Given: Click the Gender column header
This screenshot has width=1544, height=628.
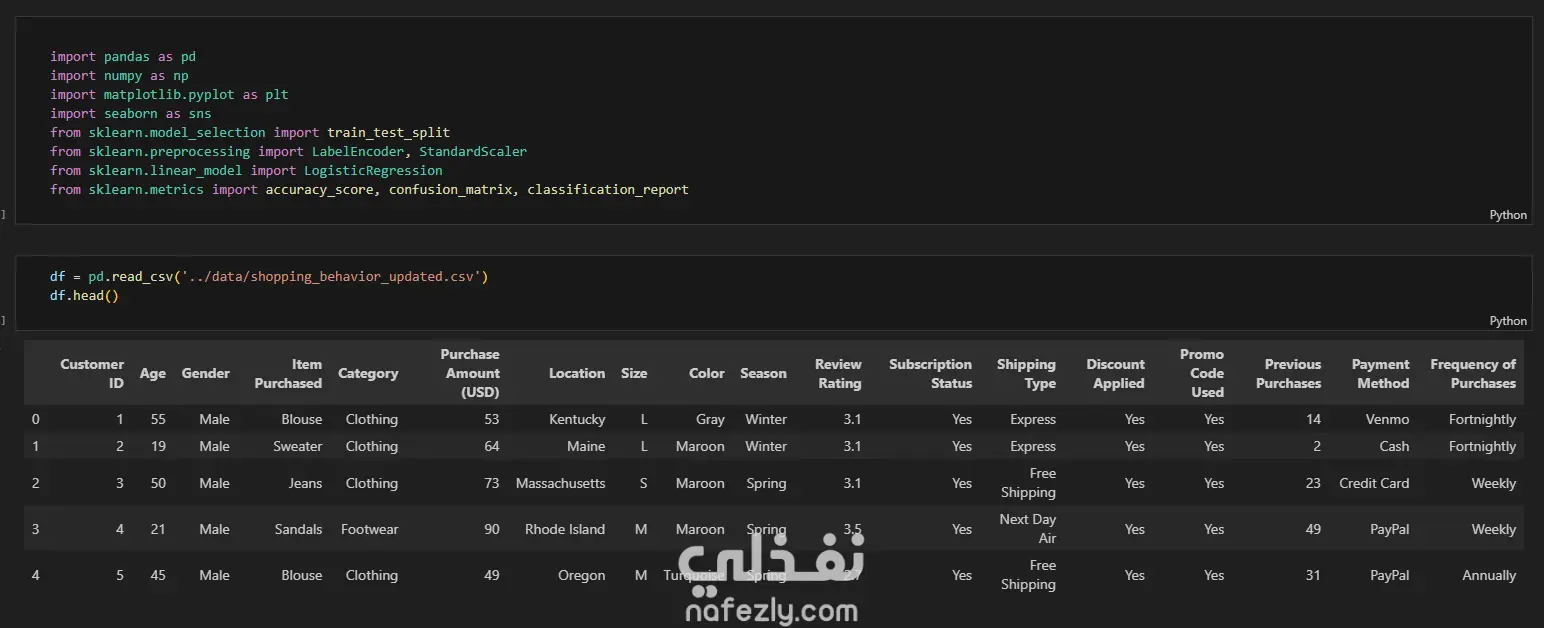Looking at the screenshot, I should (x=205, y=373).
